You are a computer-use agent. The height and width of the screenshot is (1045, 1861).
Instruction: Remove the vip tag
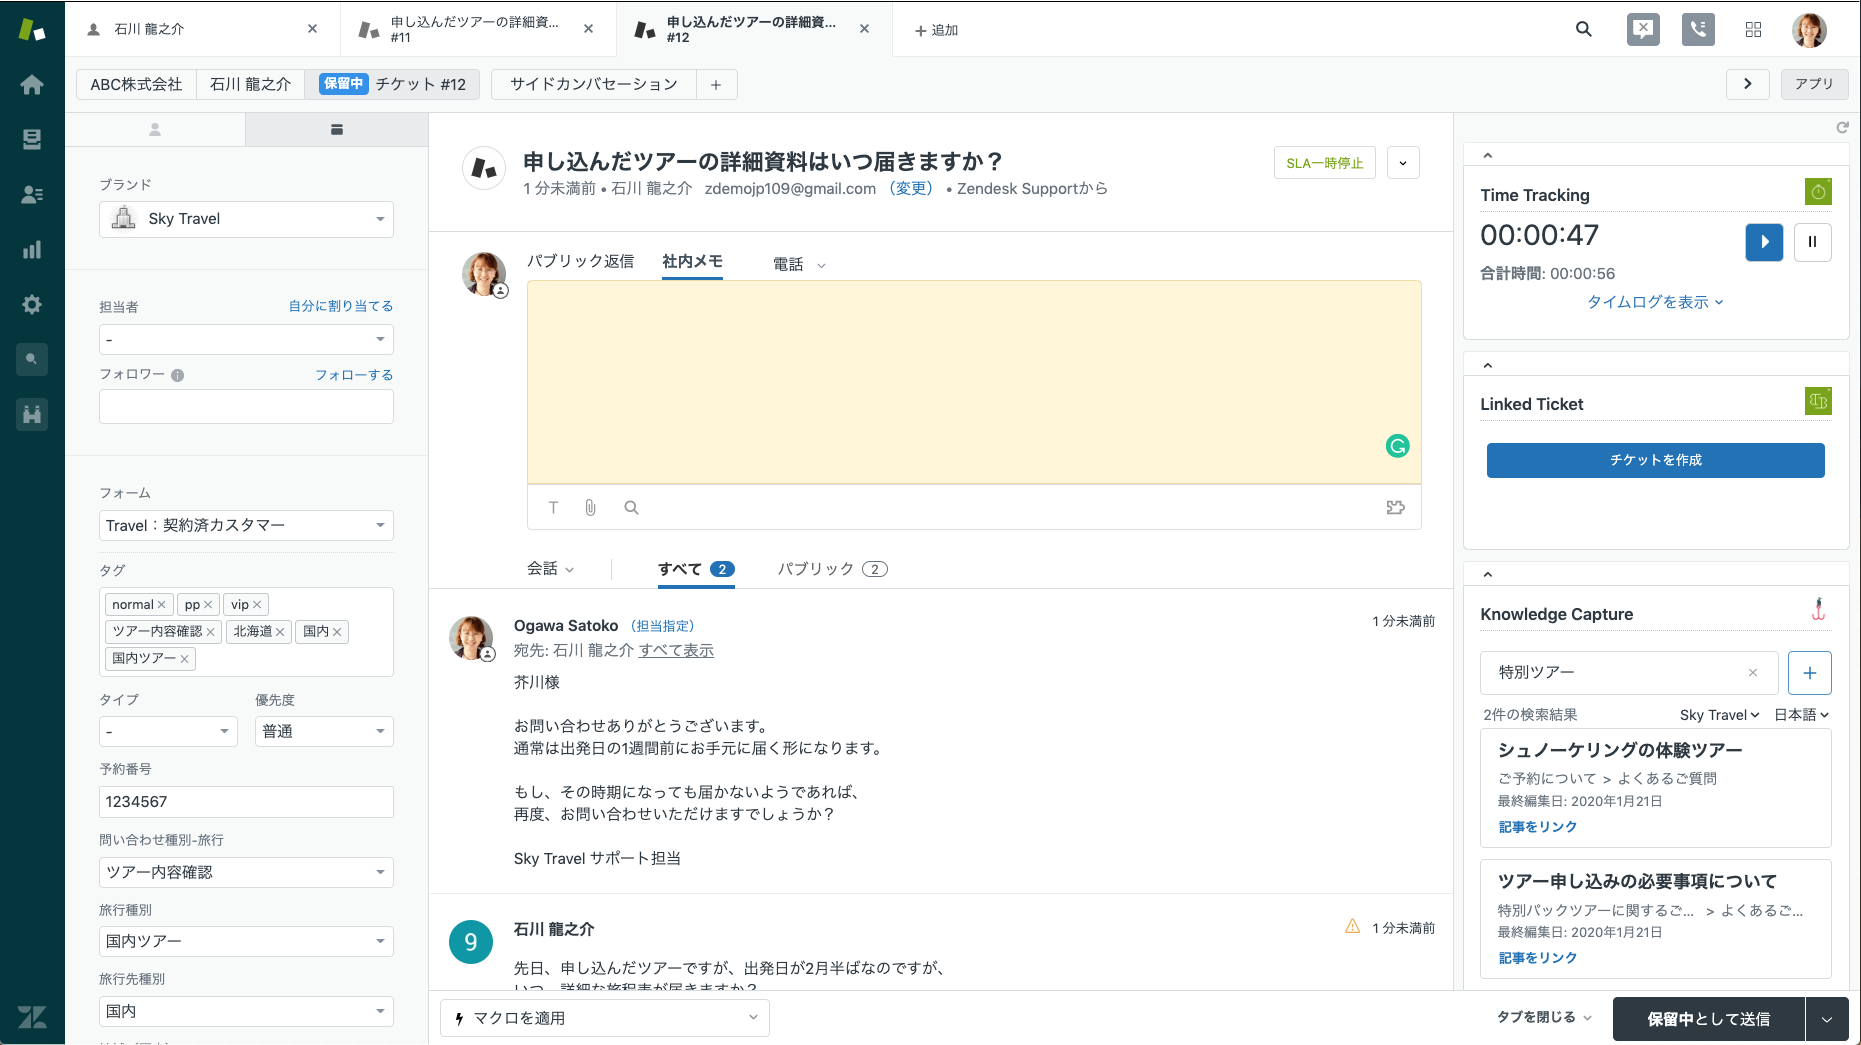pyautogui.click(x=259, y=604)
